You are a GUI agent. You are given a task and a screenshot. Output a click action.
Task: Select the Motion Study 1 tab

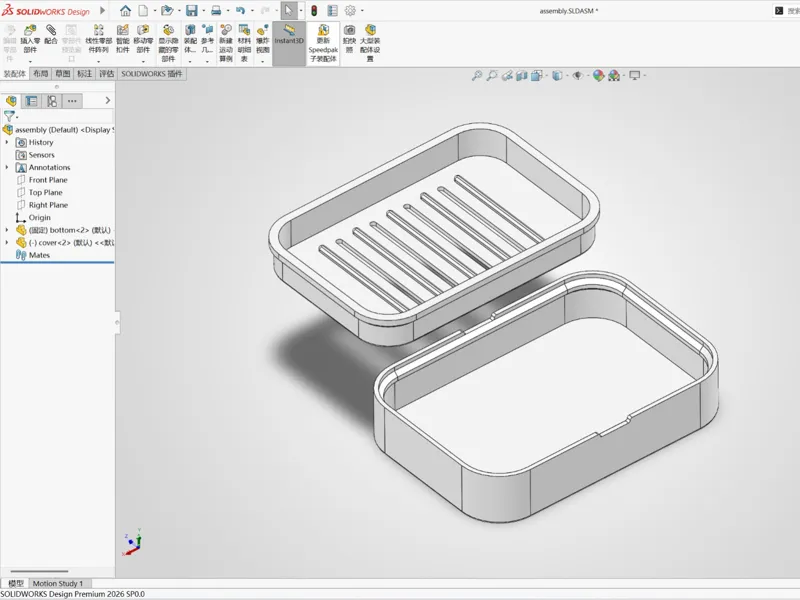pos(58,583)
